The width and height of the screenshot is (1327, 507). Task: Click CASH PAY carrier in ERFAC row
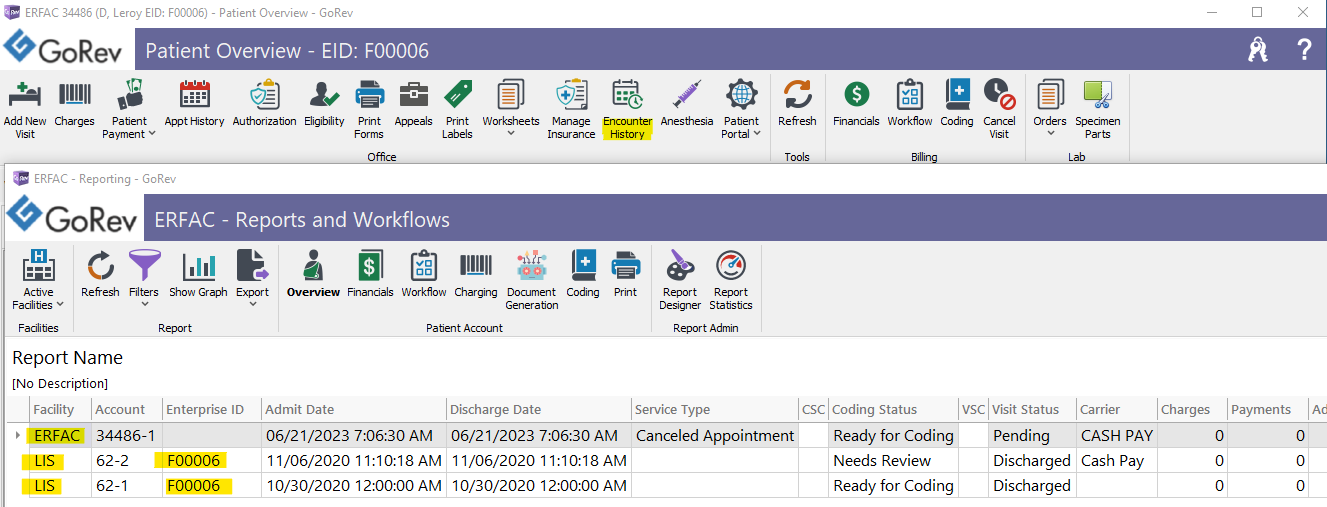(1116, 435)
